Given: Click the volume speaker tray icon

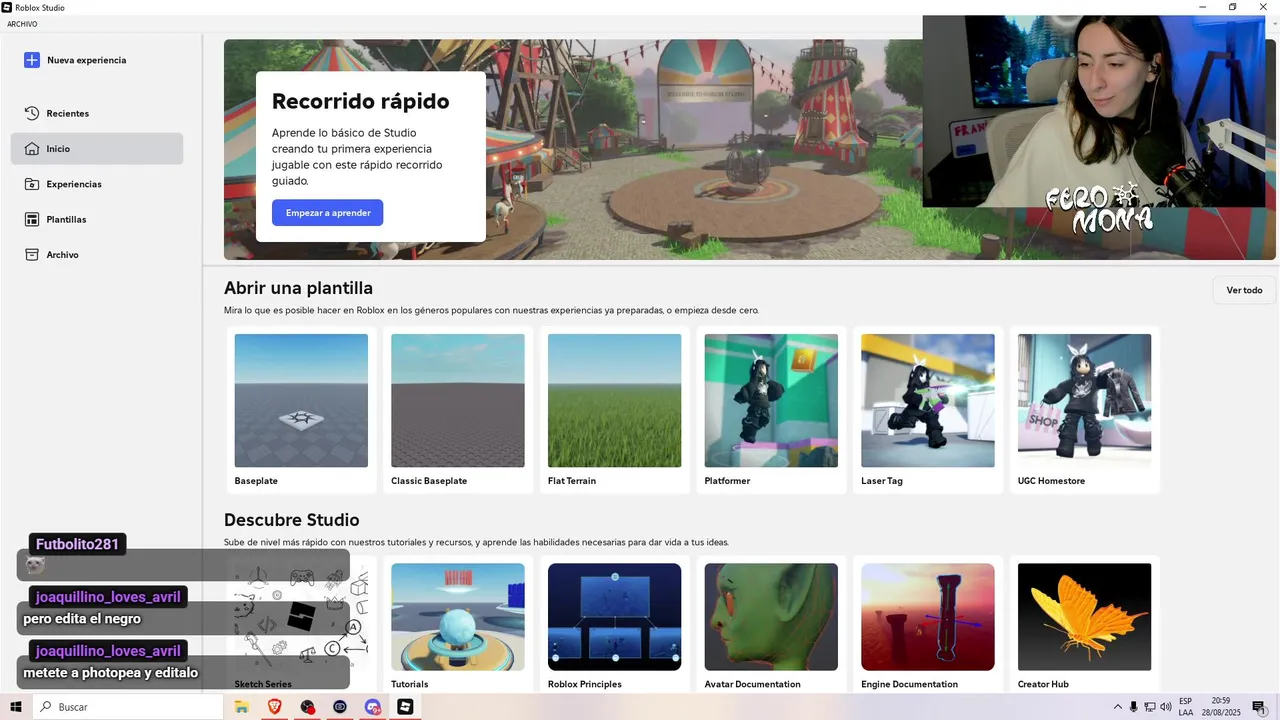Looking at the screenshot, I should coord(1166,707).
